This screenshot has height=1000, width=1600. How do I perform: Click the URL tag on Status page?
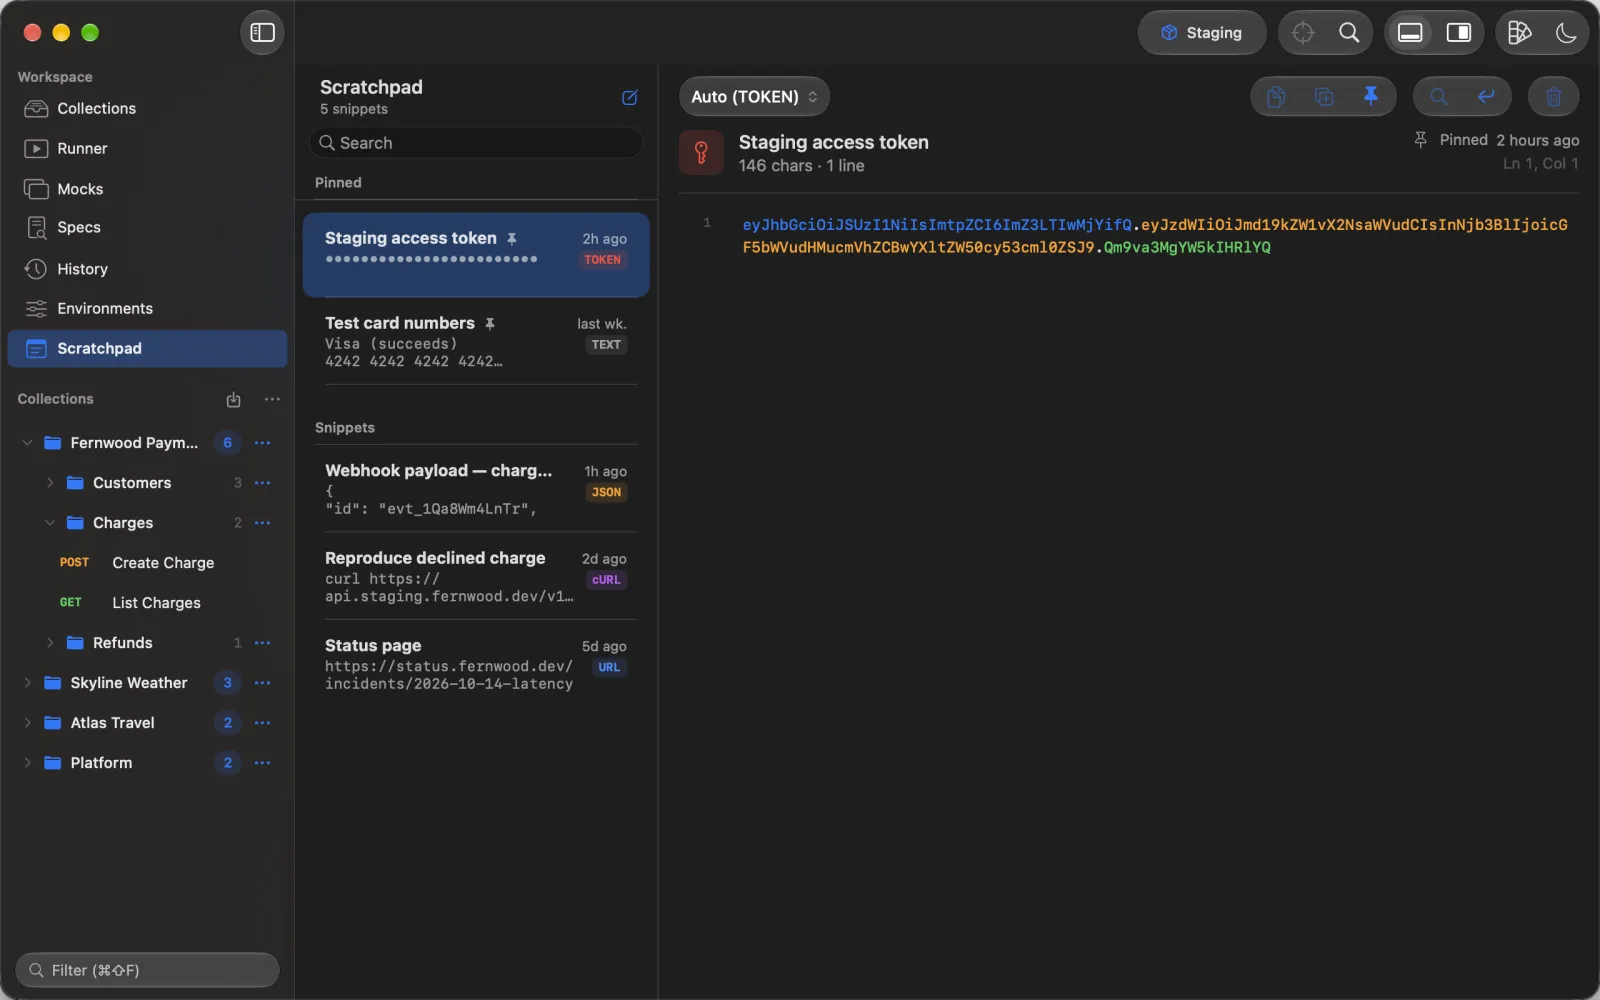[x=609, y=667]
